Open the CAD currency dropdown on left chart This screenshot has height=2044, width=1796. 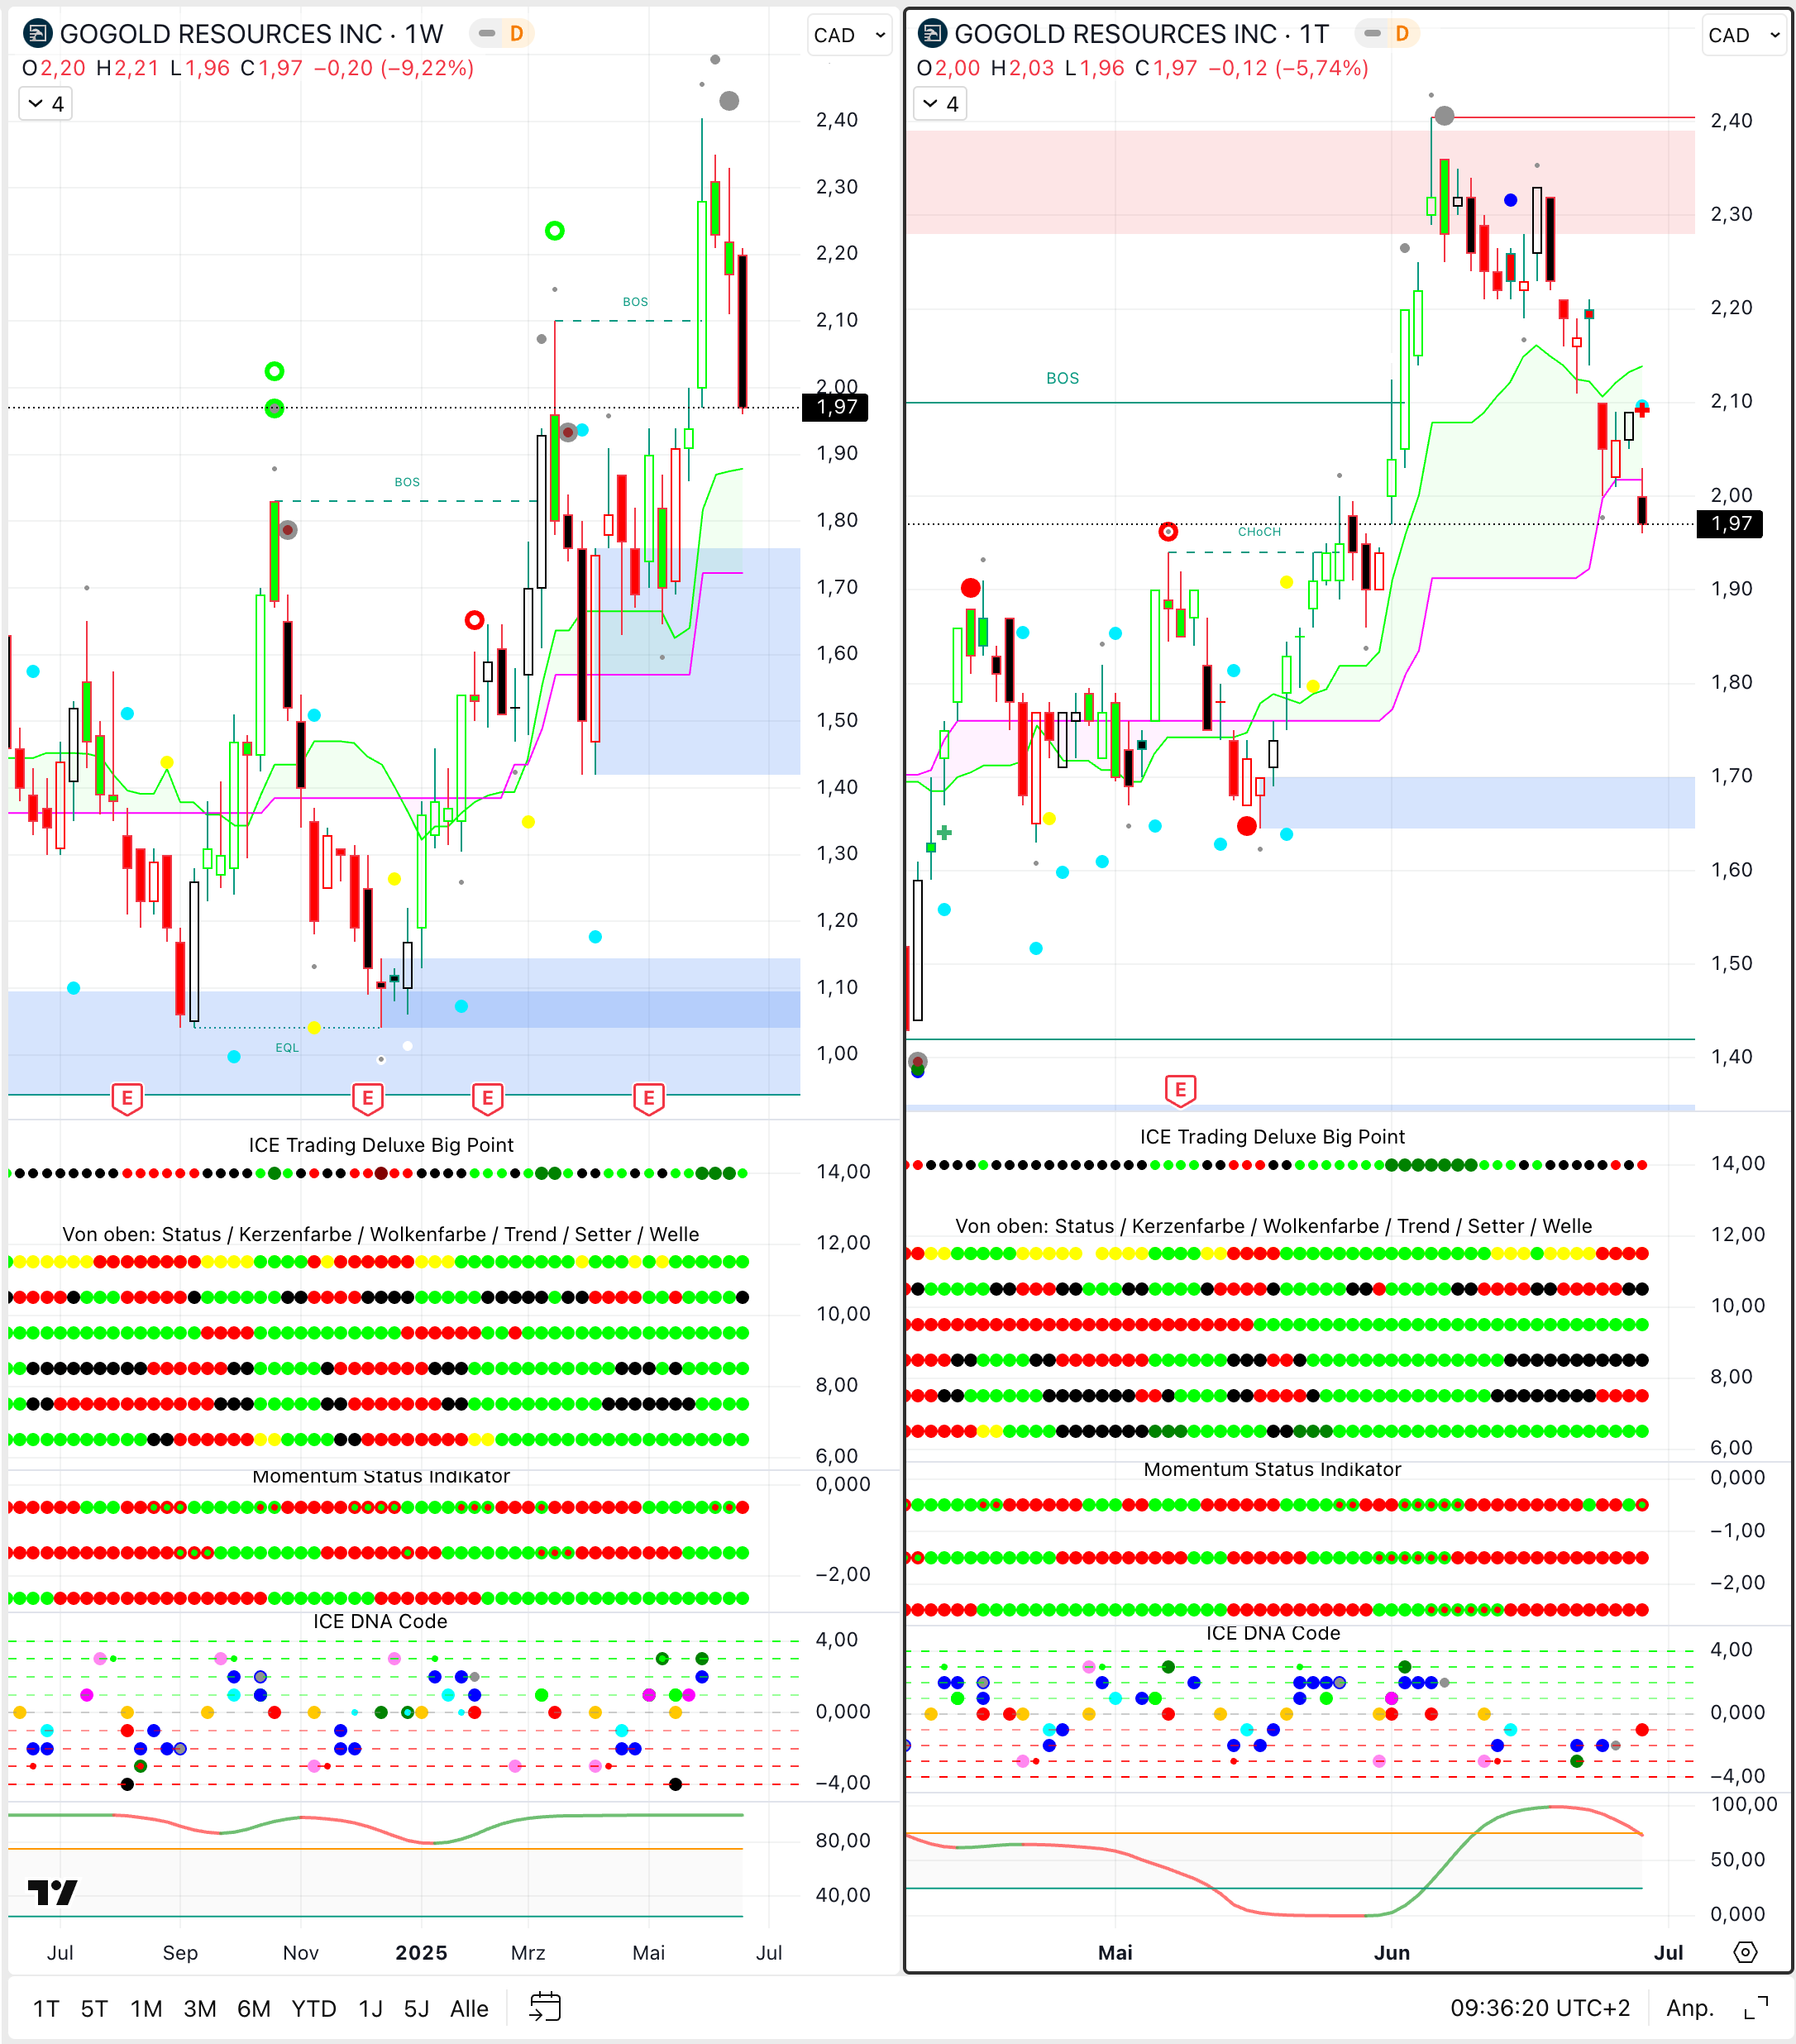[x=849, y=36]
